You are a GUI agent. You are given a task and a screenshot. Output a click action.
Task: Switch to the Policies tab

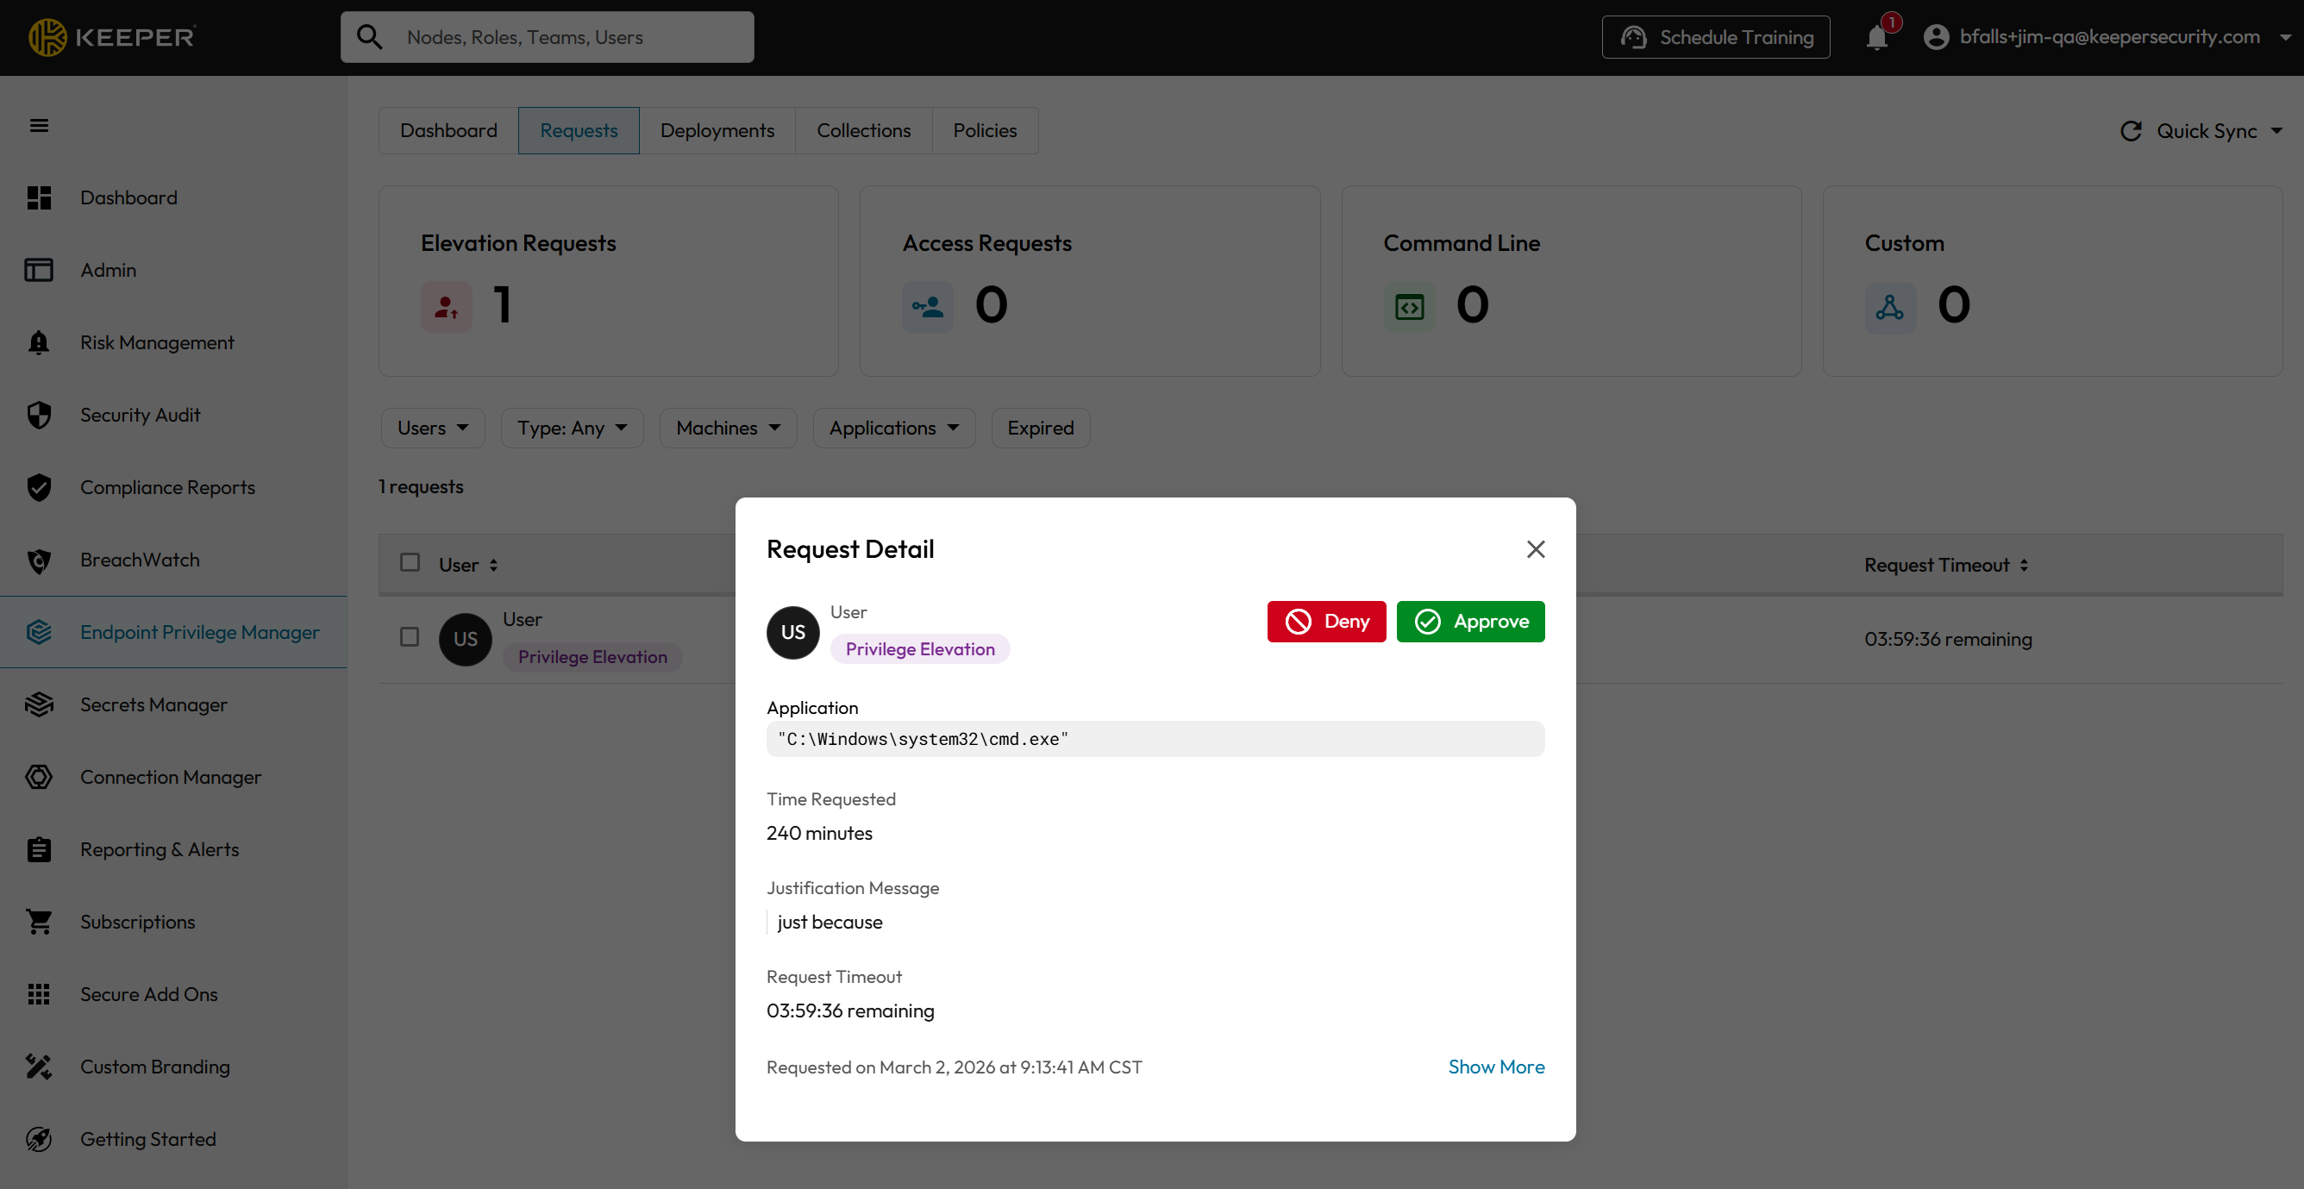coord(984,131)
